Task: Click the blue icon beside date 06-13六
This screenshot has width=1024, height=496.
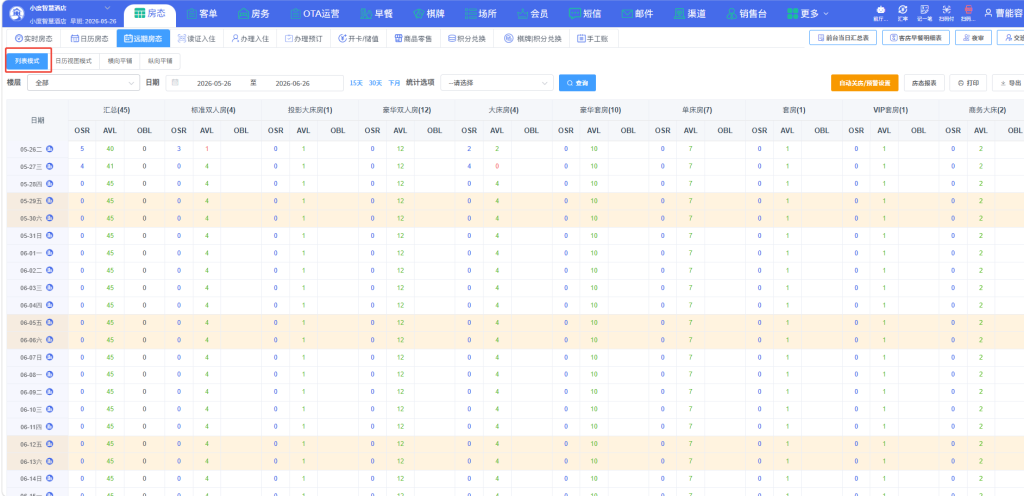Action: [50, 461]
